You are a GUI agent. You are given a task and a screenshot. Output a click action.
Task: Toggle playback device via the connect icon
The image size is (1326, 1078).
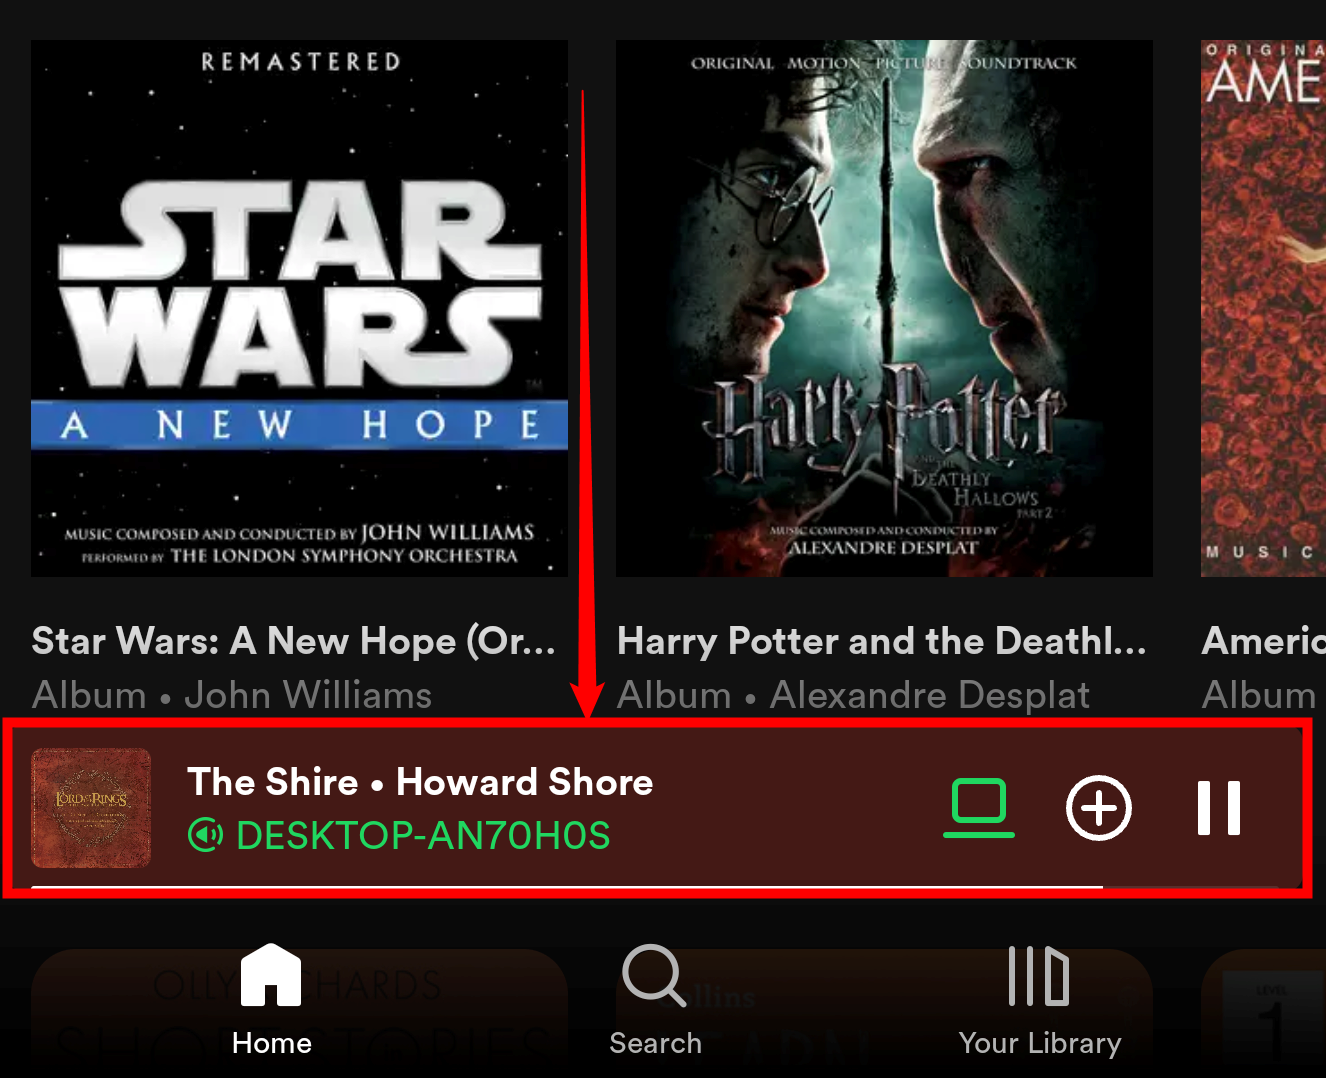pyautogui.click(x=978, y=806)
